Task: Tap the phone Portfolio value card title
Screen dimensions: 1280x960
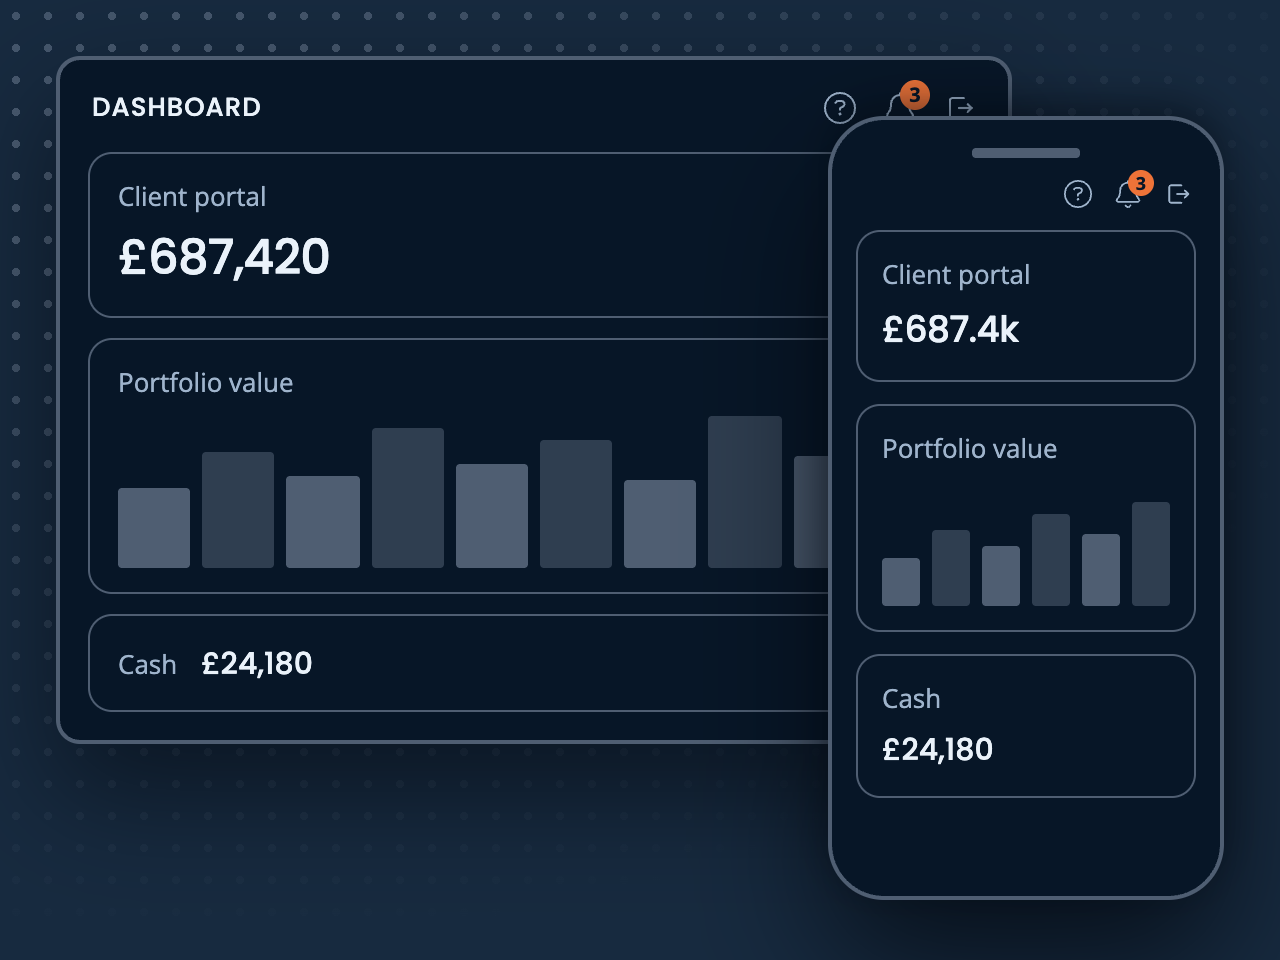Action: (x=970, y=449)
